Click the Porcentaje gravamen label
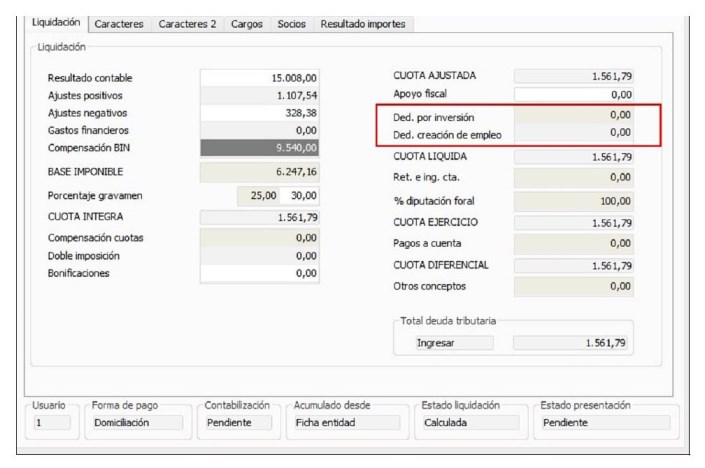Viewport: 705px width, 468px height. [95, 196]
